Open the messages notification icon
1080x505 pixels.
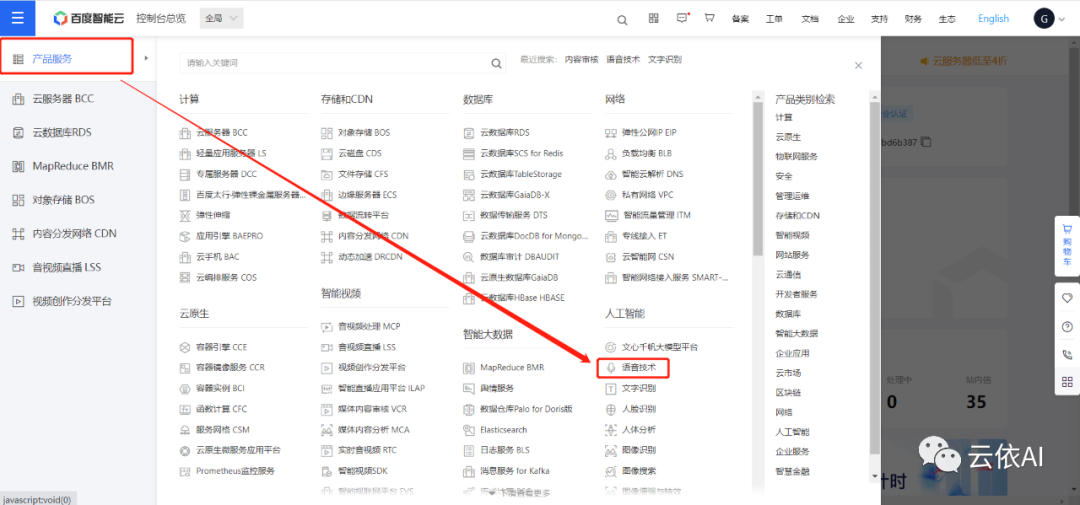point(683,18)
